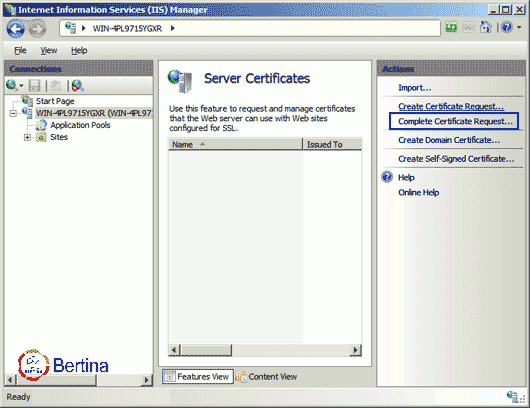
Task: Click the greyed Forward navigation arrow
Action: tap(37, 29)
